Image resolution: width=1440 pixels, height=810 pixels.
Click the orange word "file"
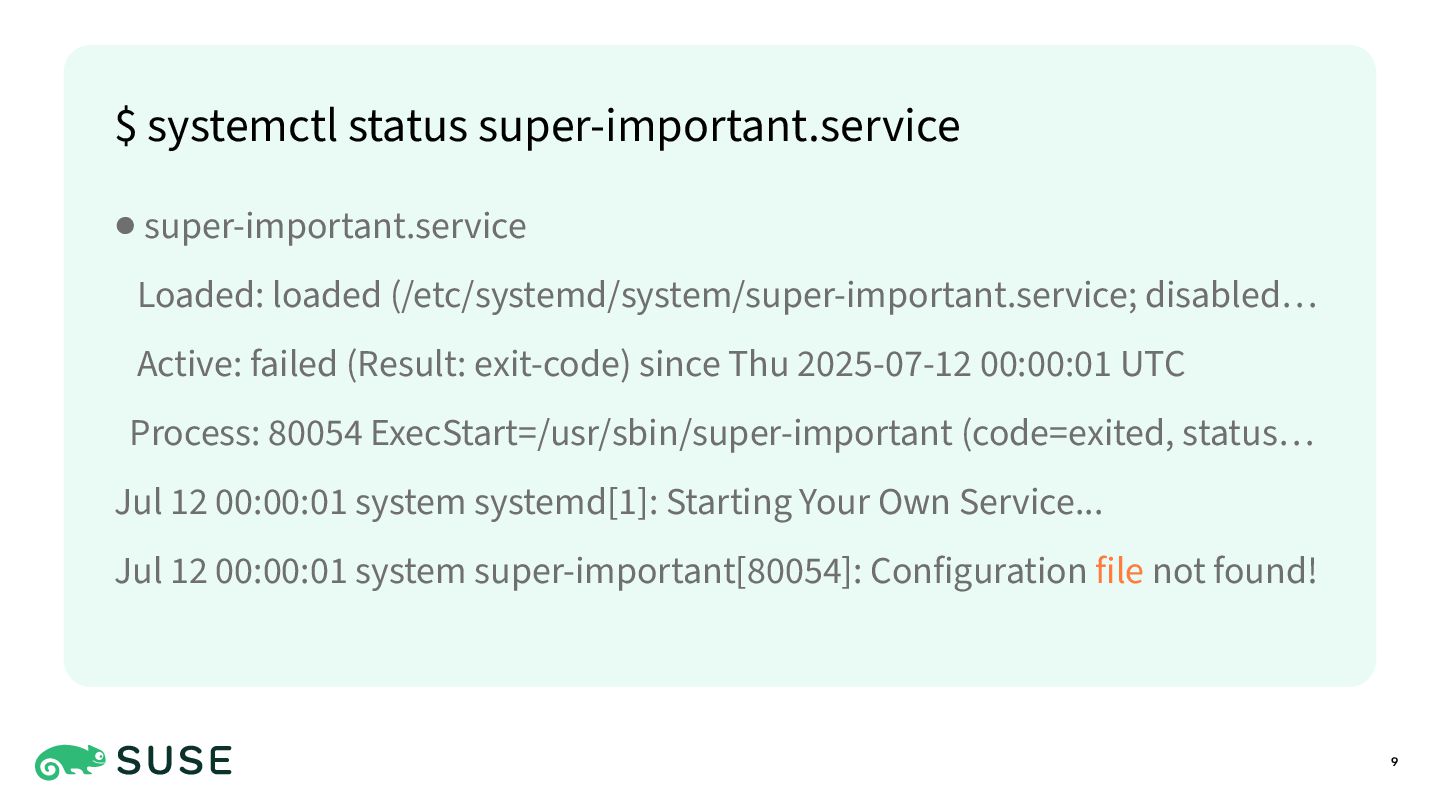pos(1119,571)
